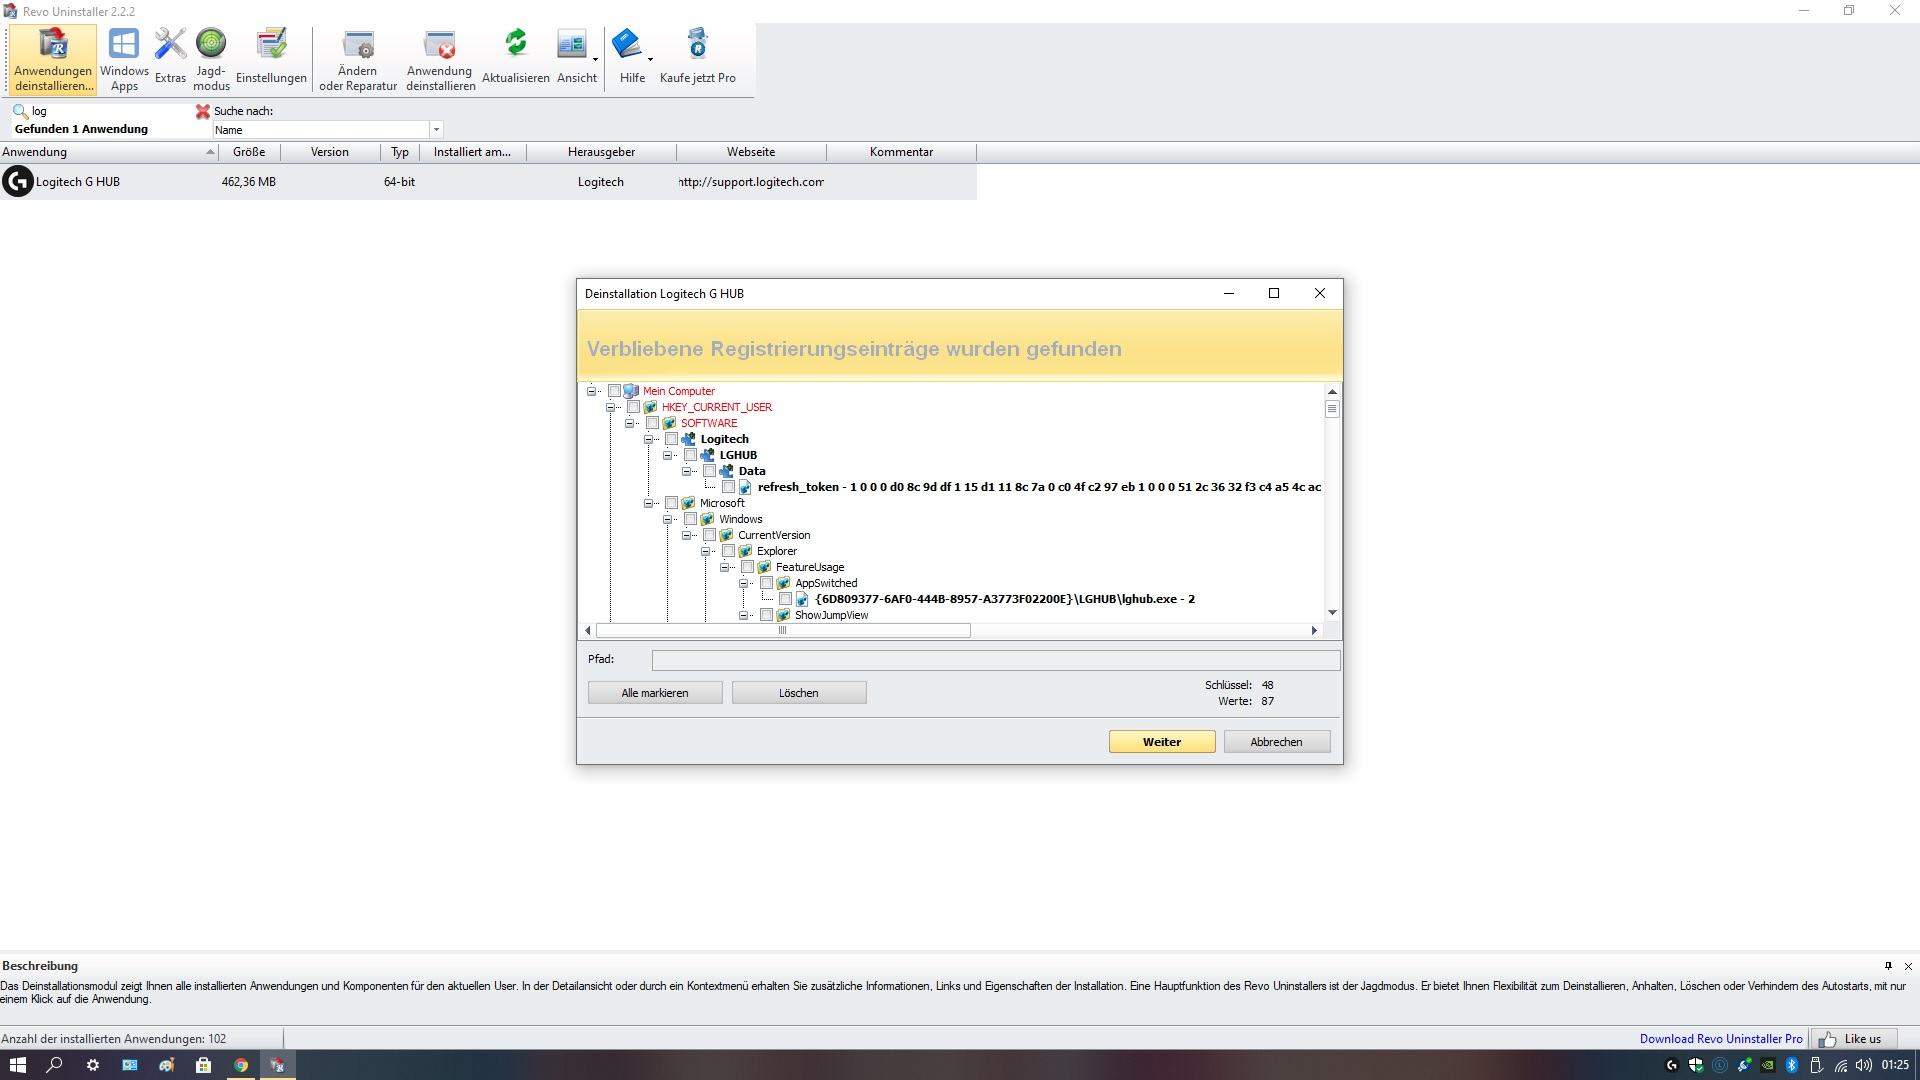Viewport: 1920px width, 1080px height.
Task: Activate Jagdmodus target icon
Action: (211, 60)
